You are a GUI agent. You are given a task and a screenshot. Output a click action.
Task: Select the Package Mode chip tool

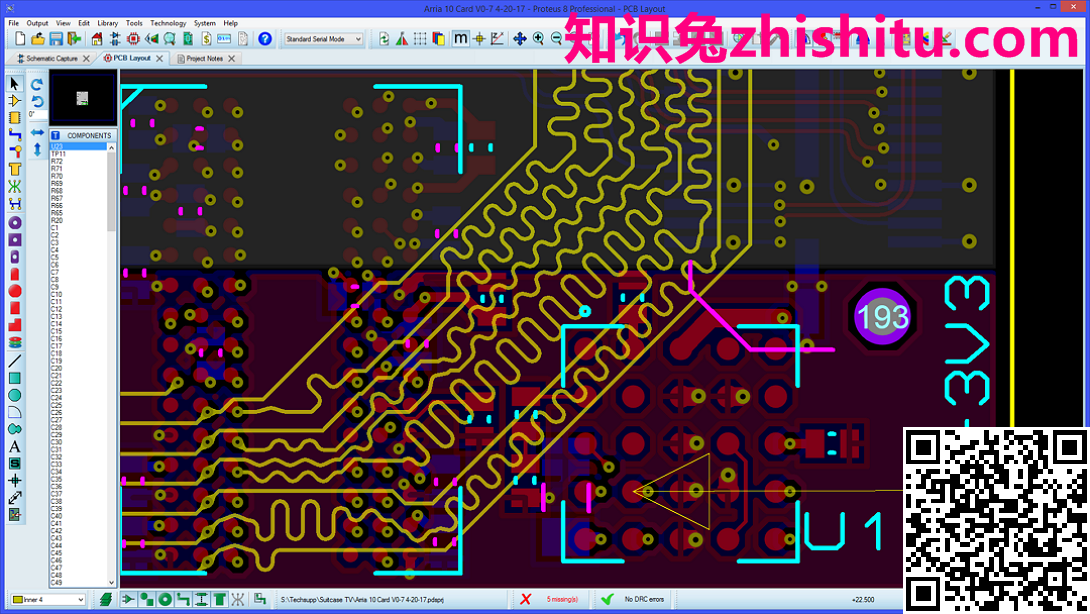click(14, 118)
